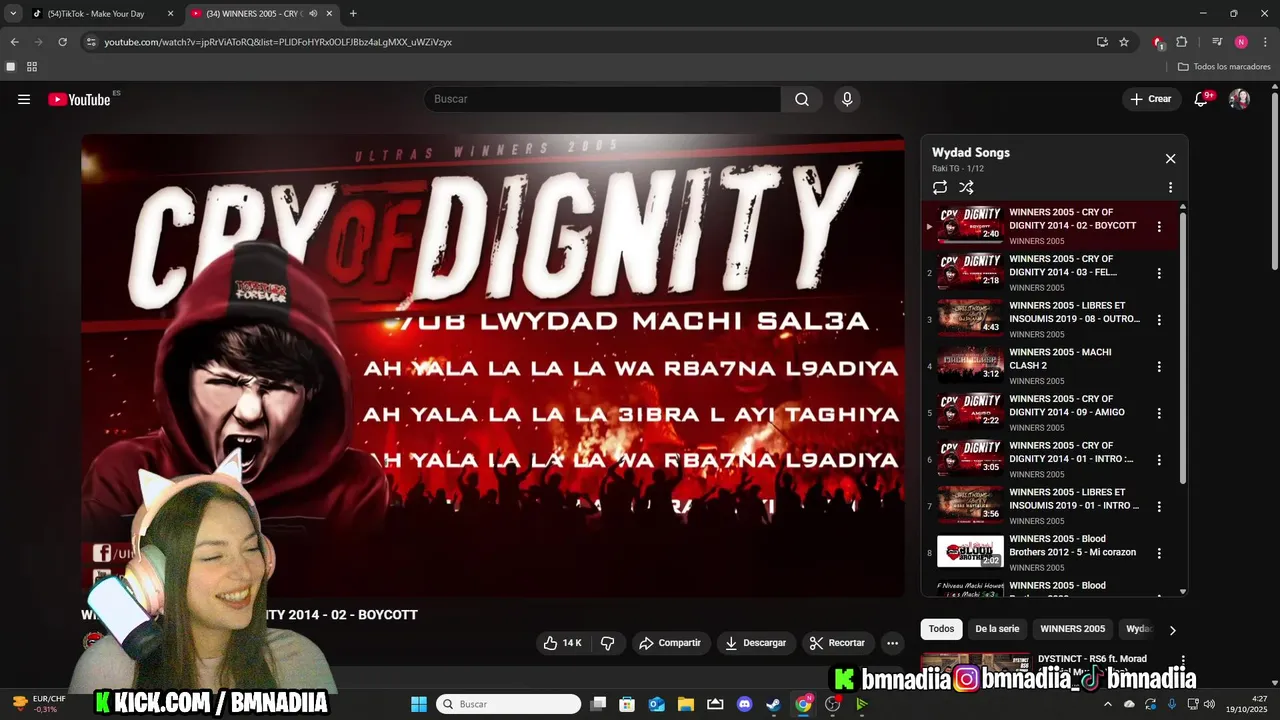The height and width of the screenshot is (720, 1280).
Task: Select the WINNERS 2005 filter chip
Action: [x=1072, y=629]
